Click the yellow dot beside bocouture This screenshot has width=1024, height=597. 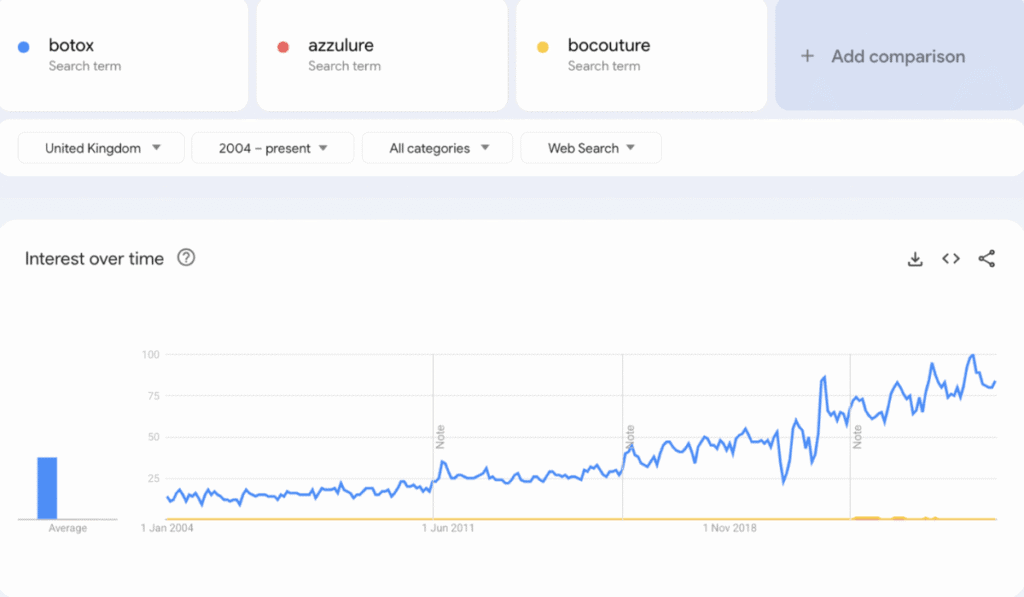543,47
